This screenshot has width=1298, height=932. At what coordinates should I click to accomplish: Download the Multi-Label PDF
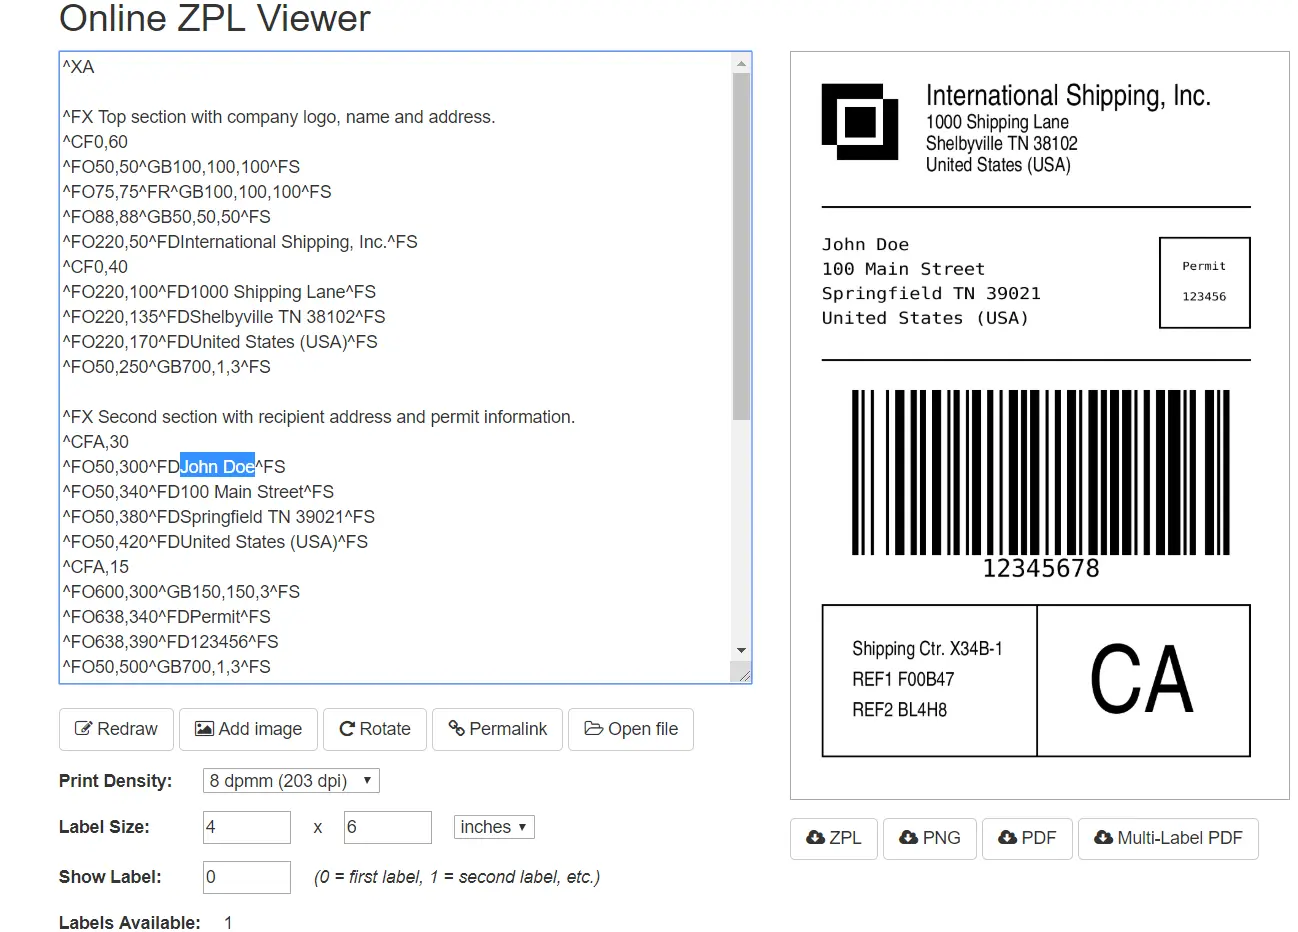click(x=1168, y=838)
